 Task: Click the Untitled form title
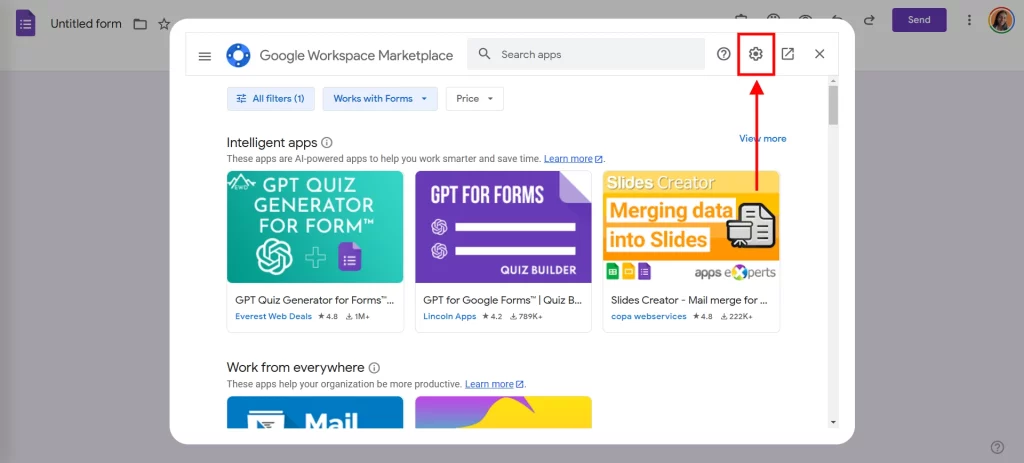click(x=86, y=24)
